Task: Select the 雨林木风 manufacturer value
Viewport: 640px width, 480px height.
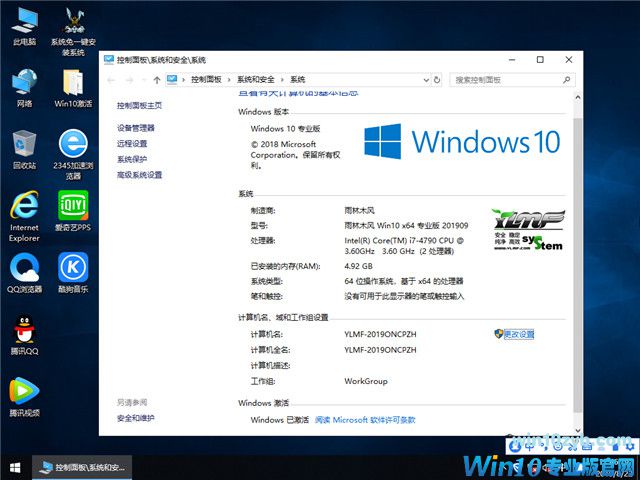Action: (x=359, y=211)
